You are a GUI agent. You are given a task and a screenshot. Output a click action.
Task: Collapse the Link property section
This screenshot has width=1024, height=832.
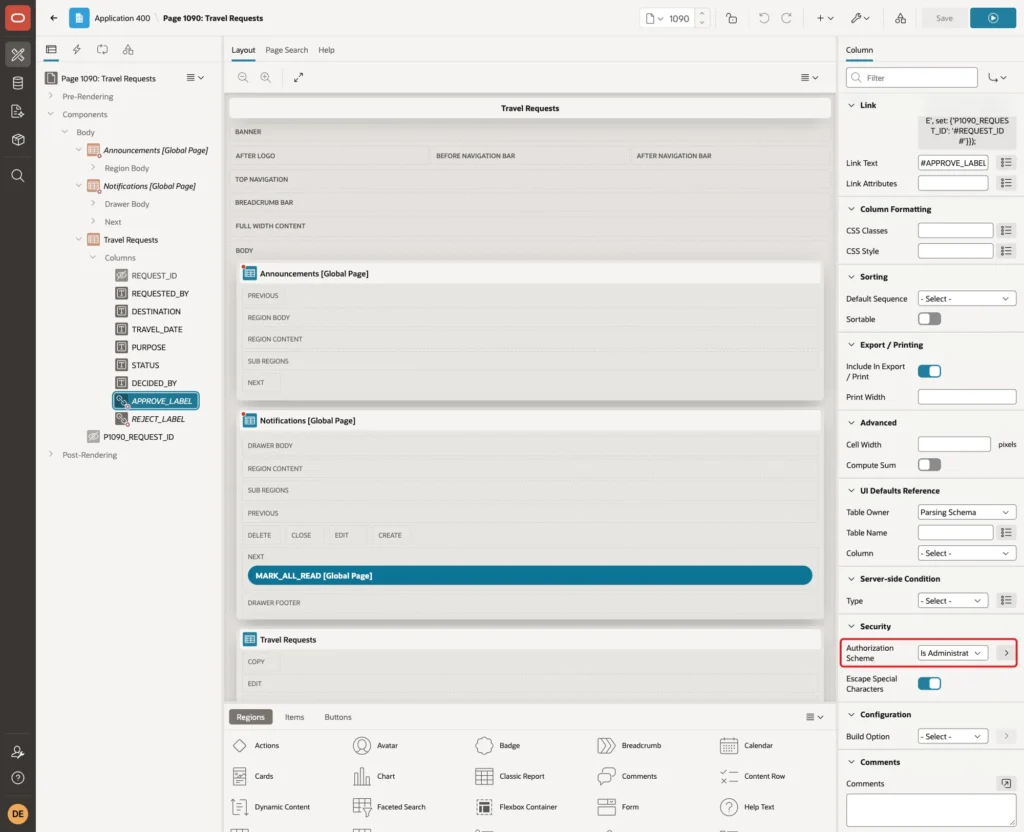click(851, 105)
